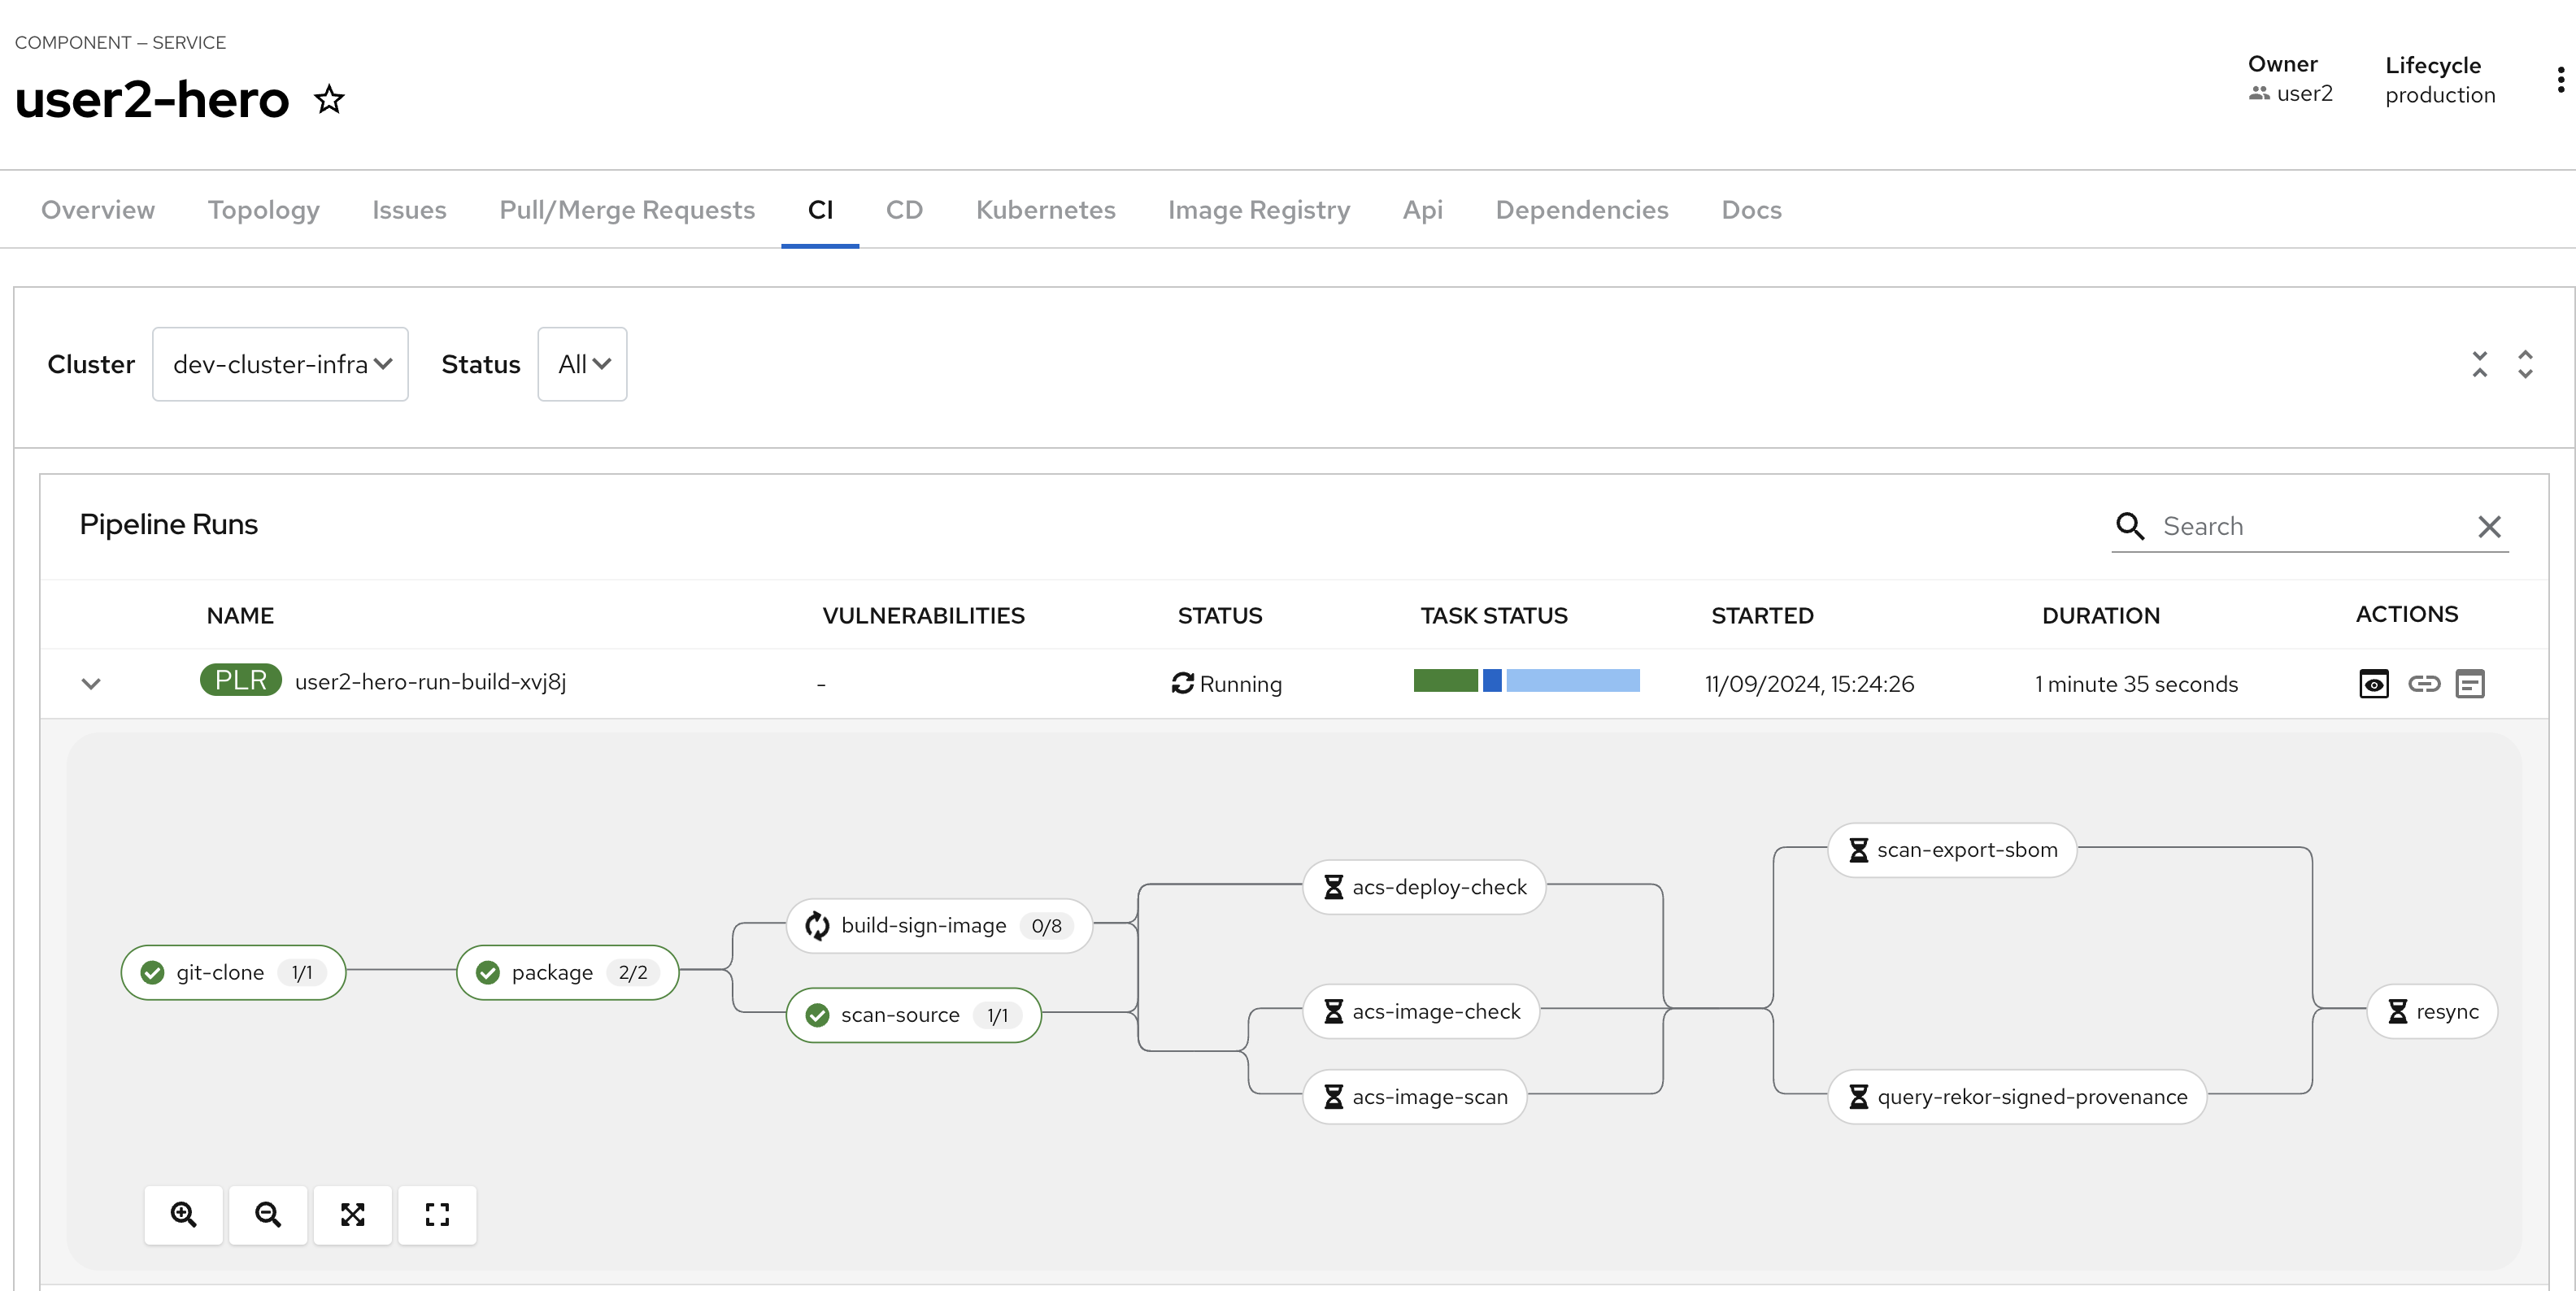Image resolution: width=2576 pixels, height=1291 pixels.
Task: Click the fullscreen button on pipeline graph
Action: tap(436, 1215)
